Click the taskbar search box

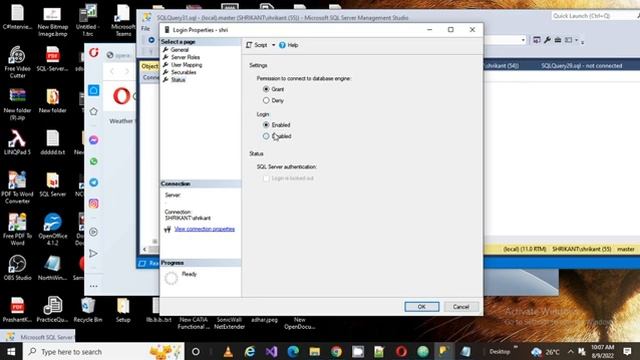pyautogui.click(x=104, y=351)
